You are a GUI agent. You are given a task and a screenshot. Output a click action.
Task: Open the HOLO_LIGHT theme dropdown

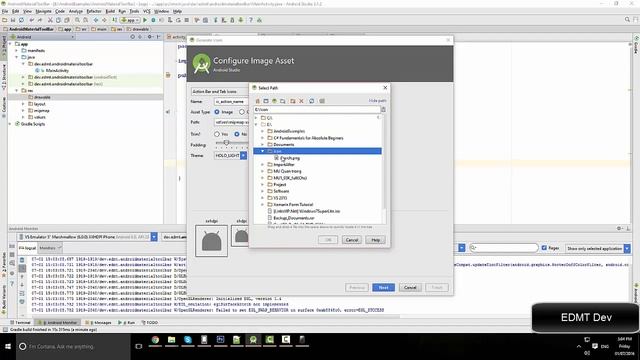(243, 156)
